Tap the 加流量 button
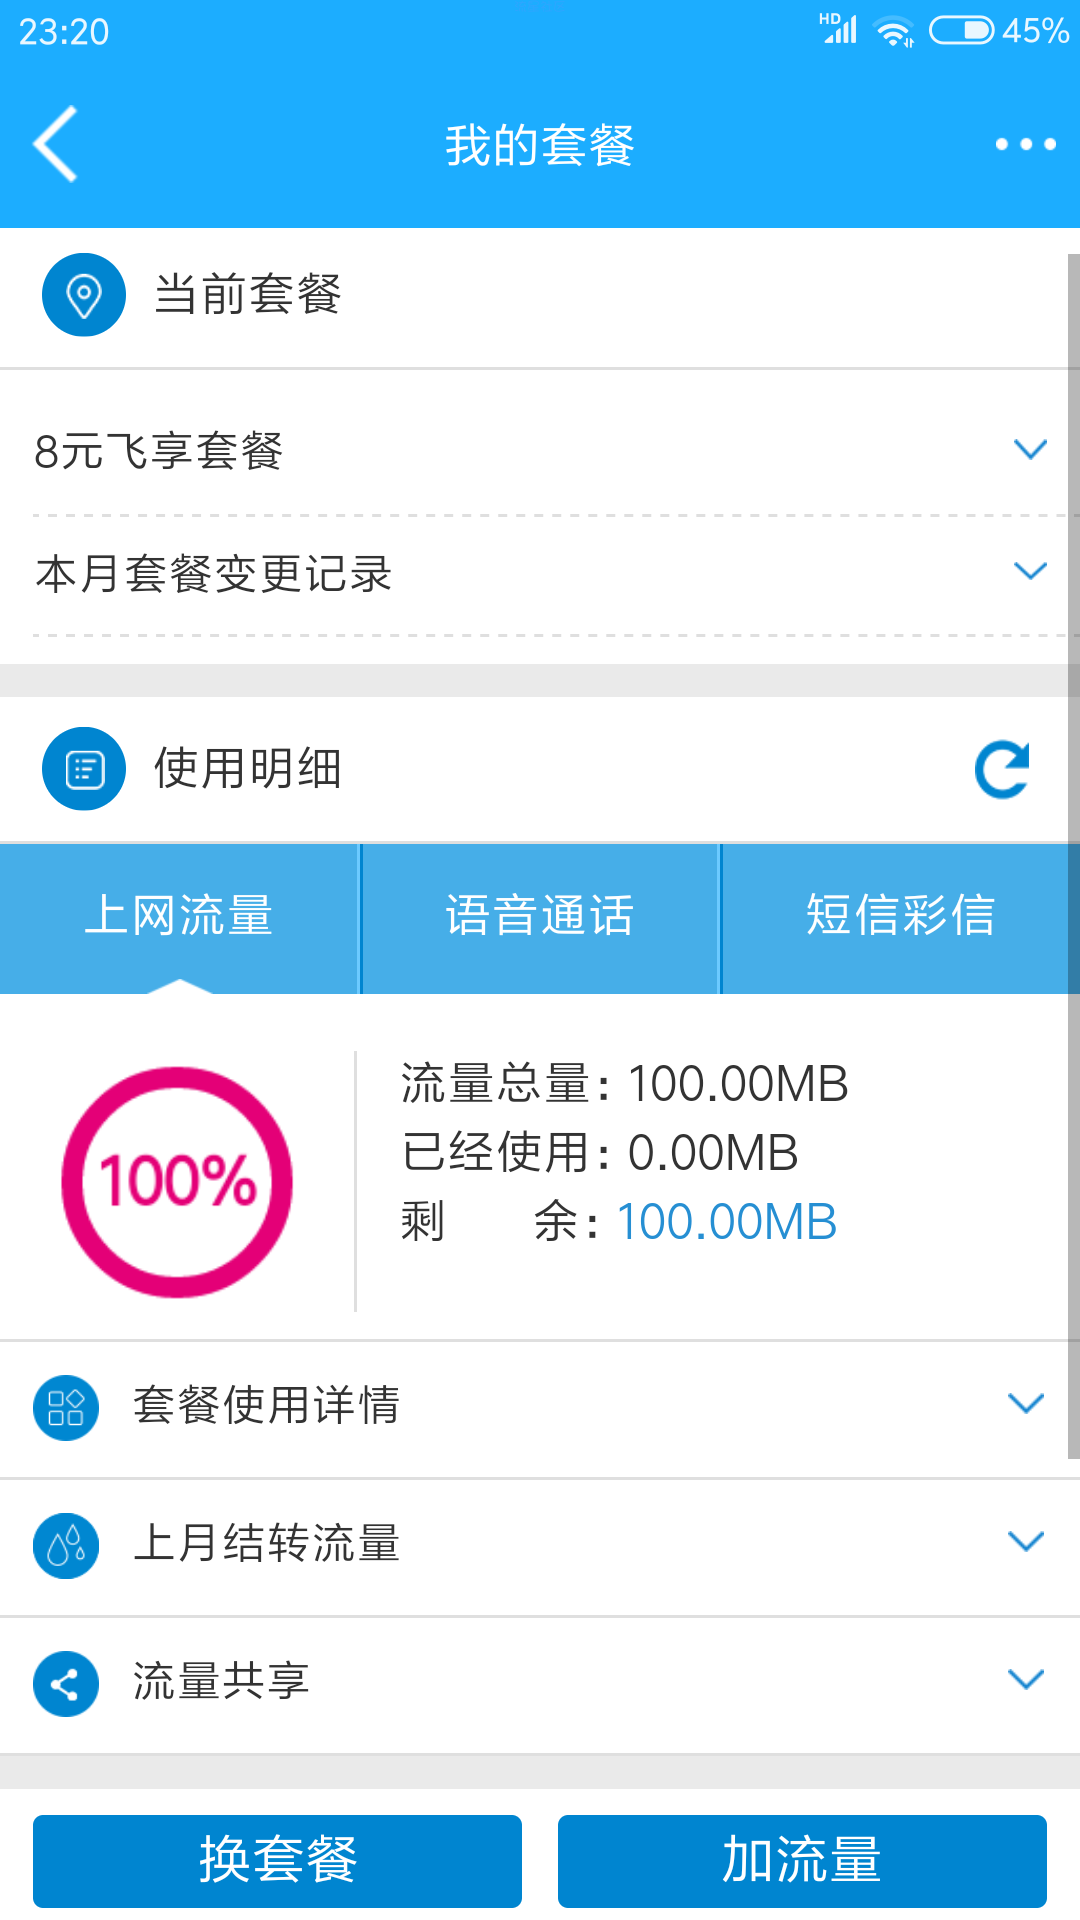This screenshot has width=1080, height=1920. click(x=802, y=1861)
